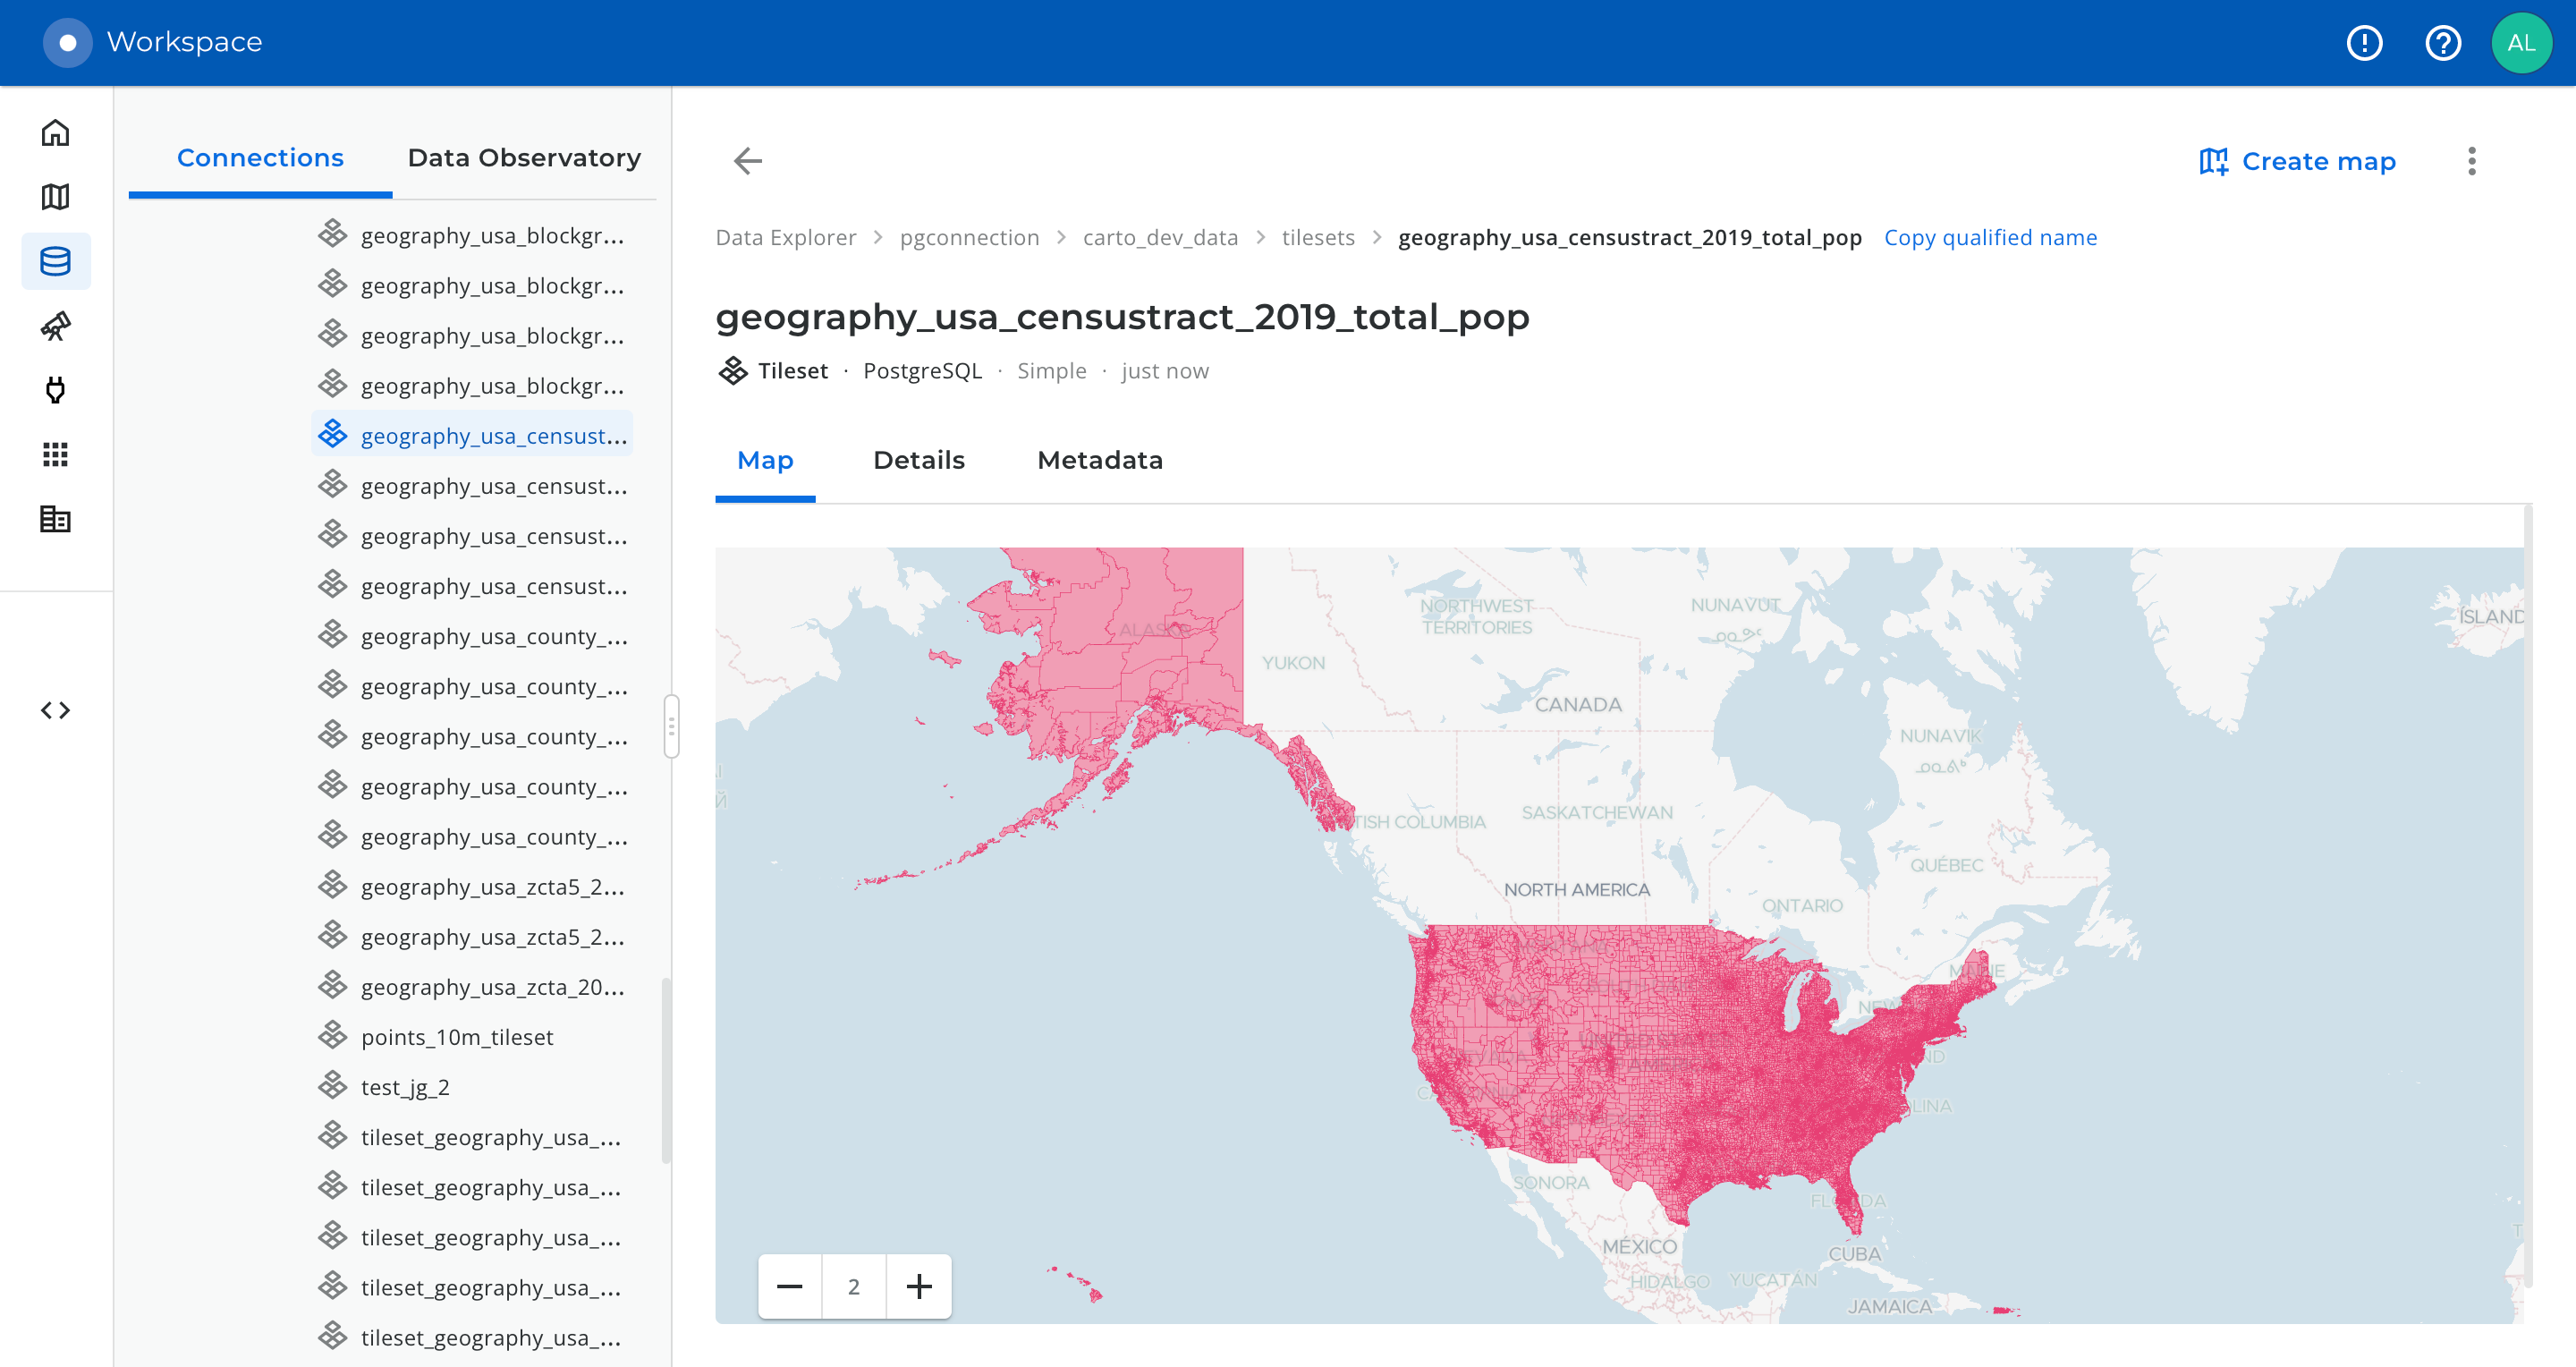Open the Data Explorer database icon

click(x=55, y=261)
